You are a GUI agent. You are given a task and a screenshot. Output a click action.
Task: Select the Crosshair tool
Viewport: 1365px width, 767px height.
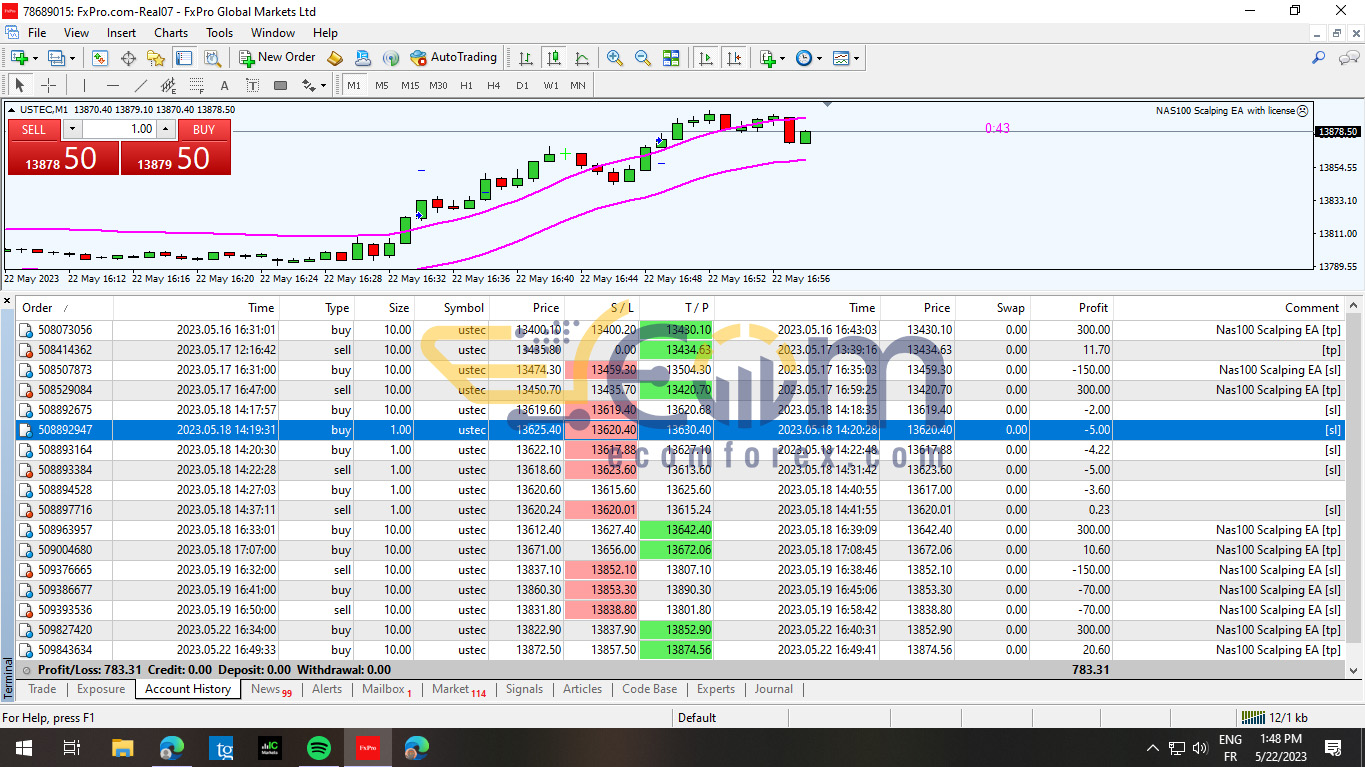point(48,85)
